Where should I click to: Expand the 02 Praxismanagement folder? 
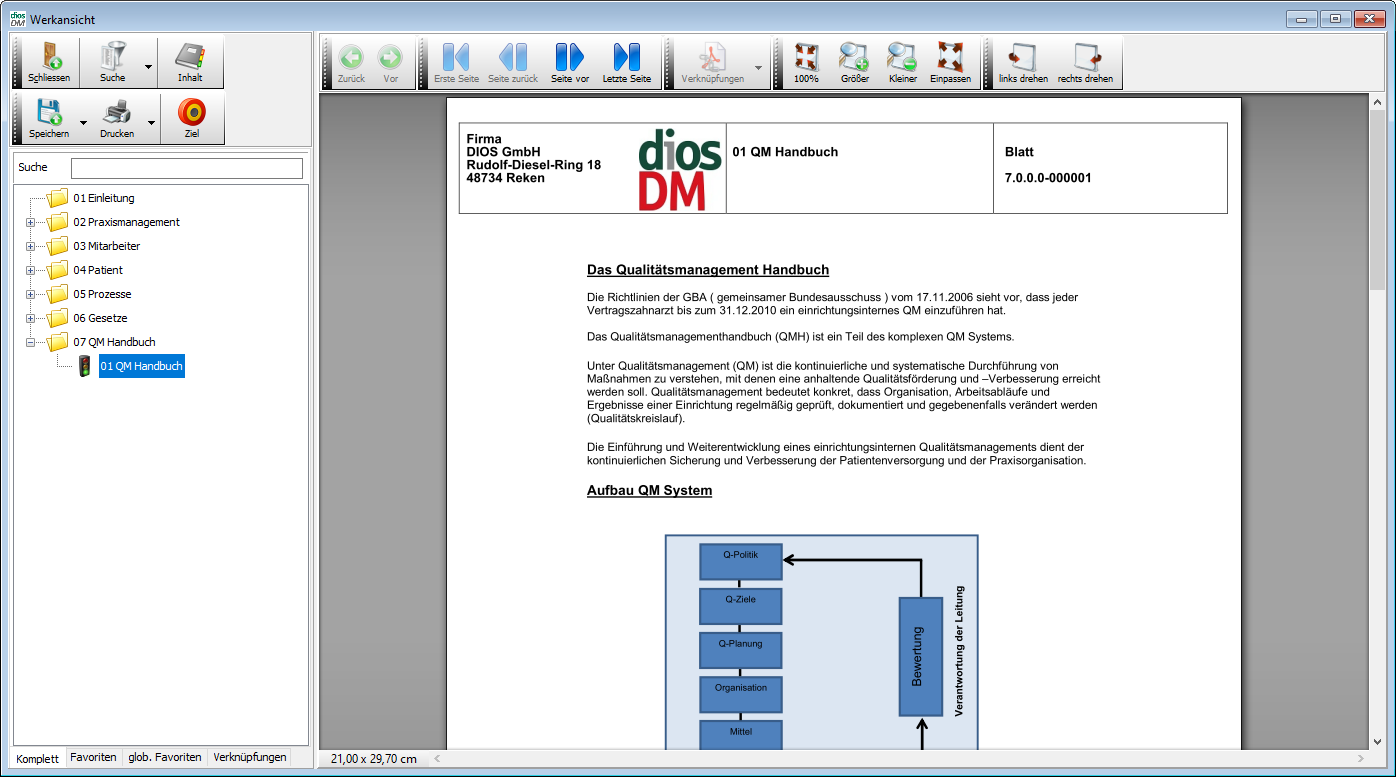point(30,222)
